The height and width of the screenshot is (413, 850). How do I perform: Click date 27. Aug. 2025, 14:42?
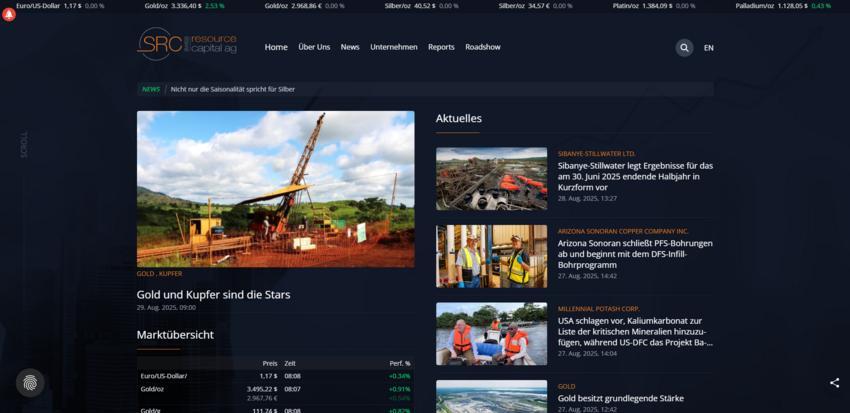tap(587, 276)
